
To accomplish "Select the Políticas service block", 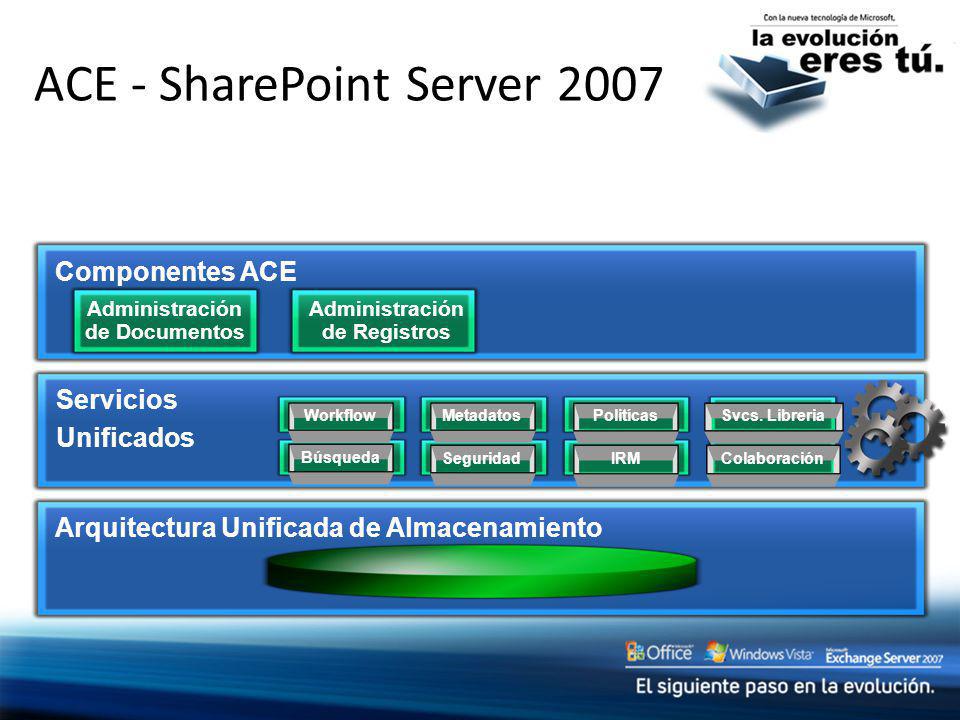I will [626, 416].
